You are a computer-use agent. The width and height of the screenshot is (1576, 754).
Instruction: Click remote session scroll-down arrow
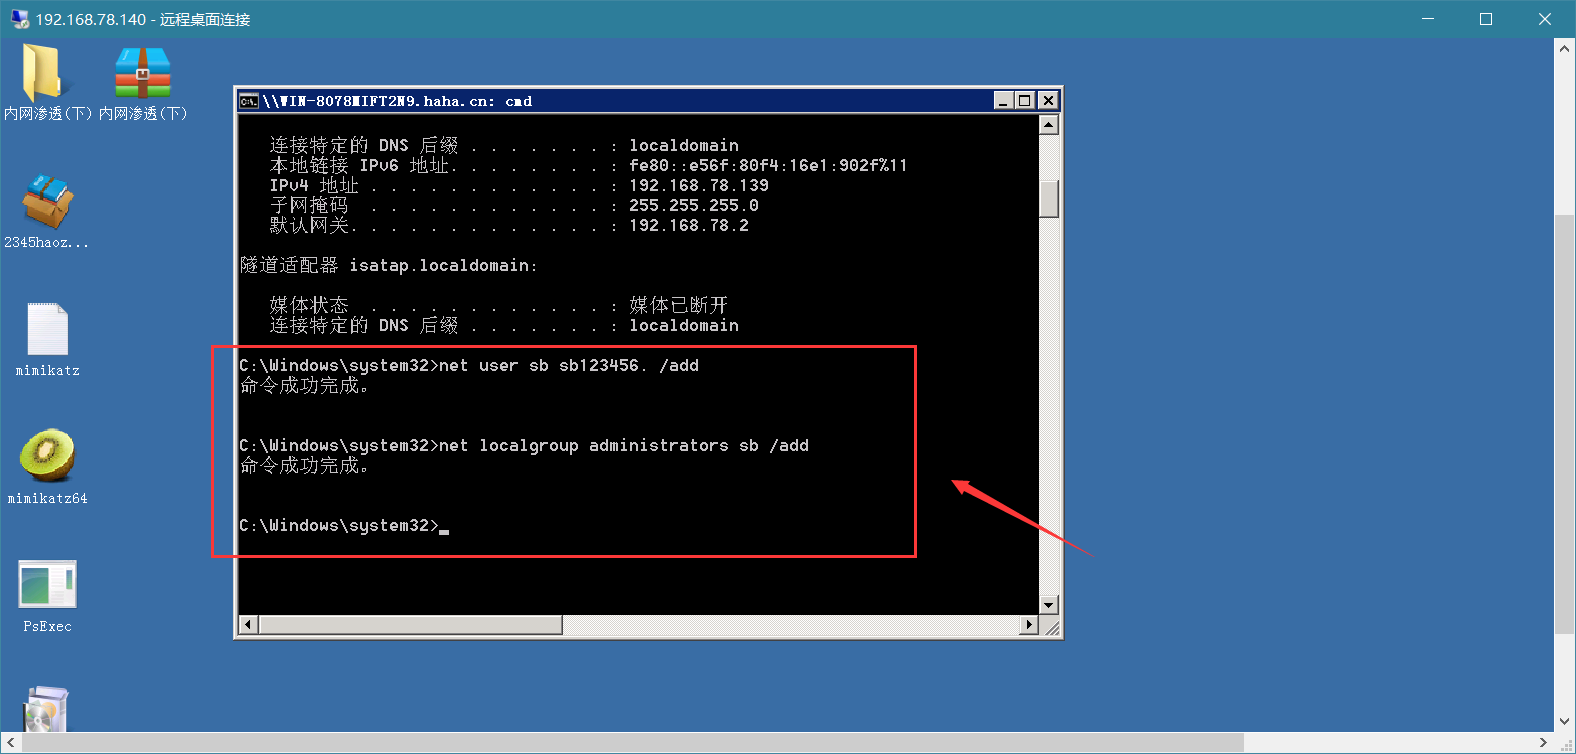click(1565, 721)
